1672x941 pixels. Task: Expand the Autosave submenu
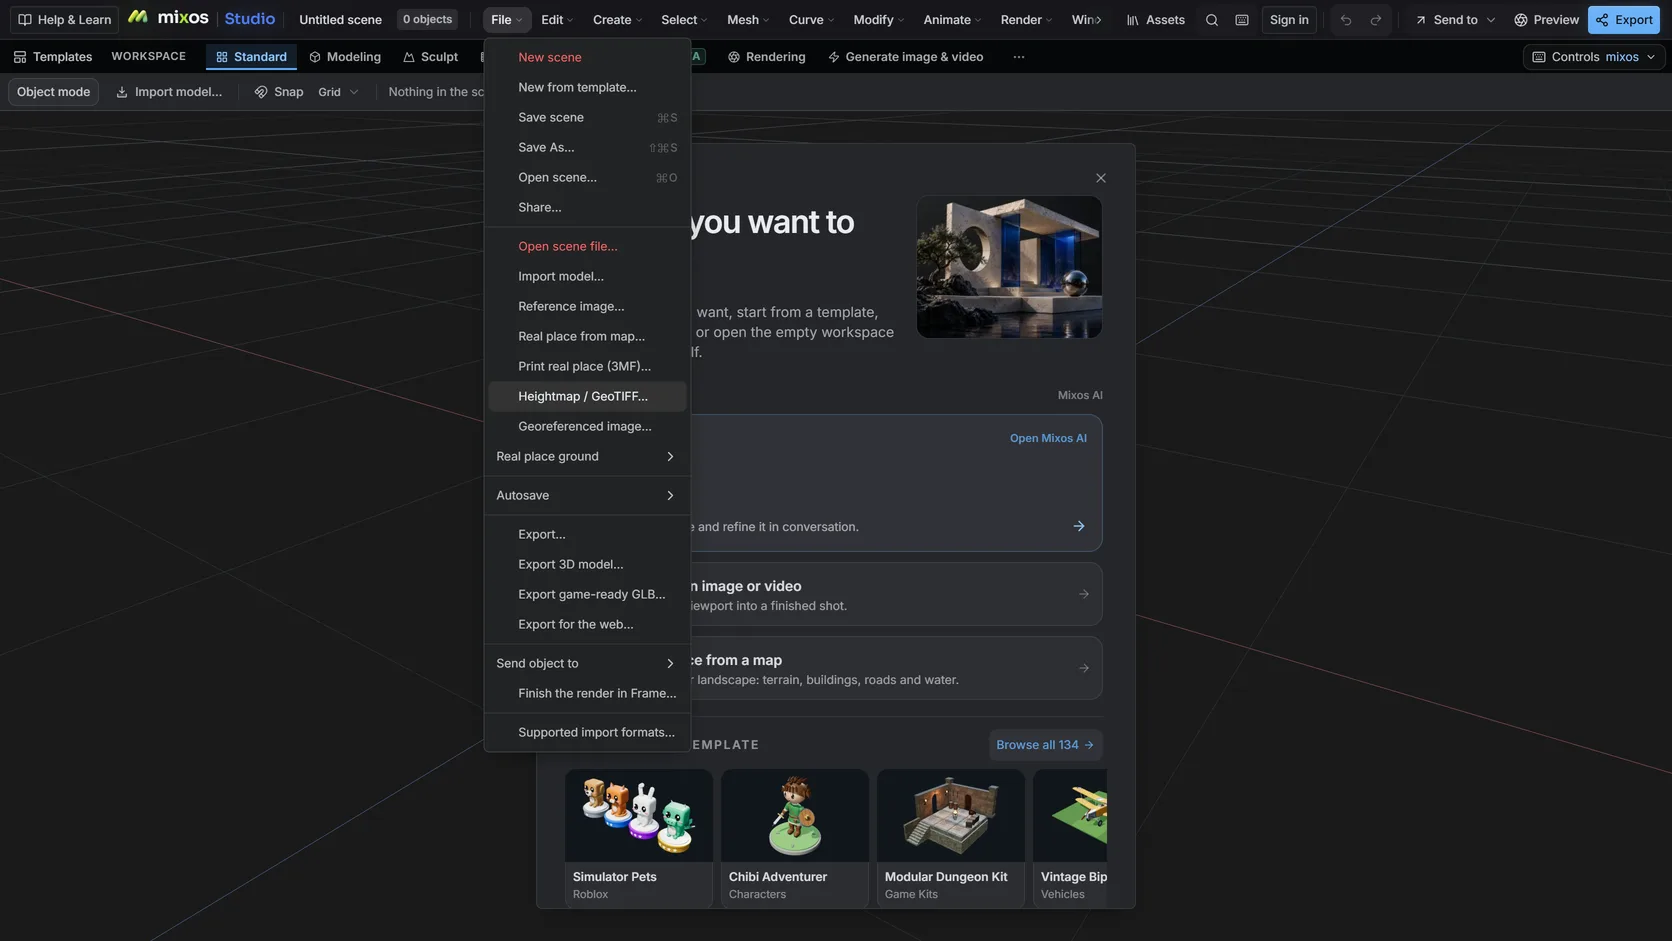pyautogui.click(x=586, y=495)
